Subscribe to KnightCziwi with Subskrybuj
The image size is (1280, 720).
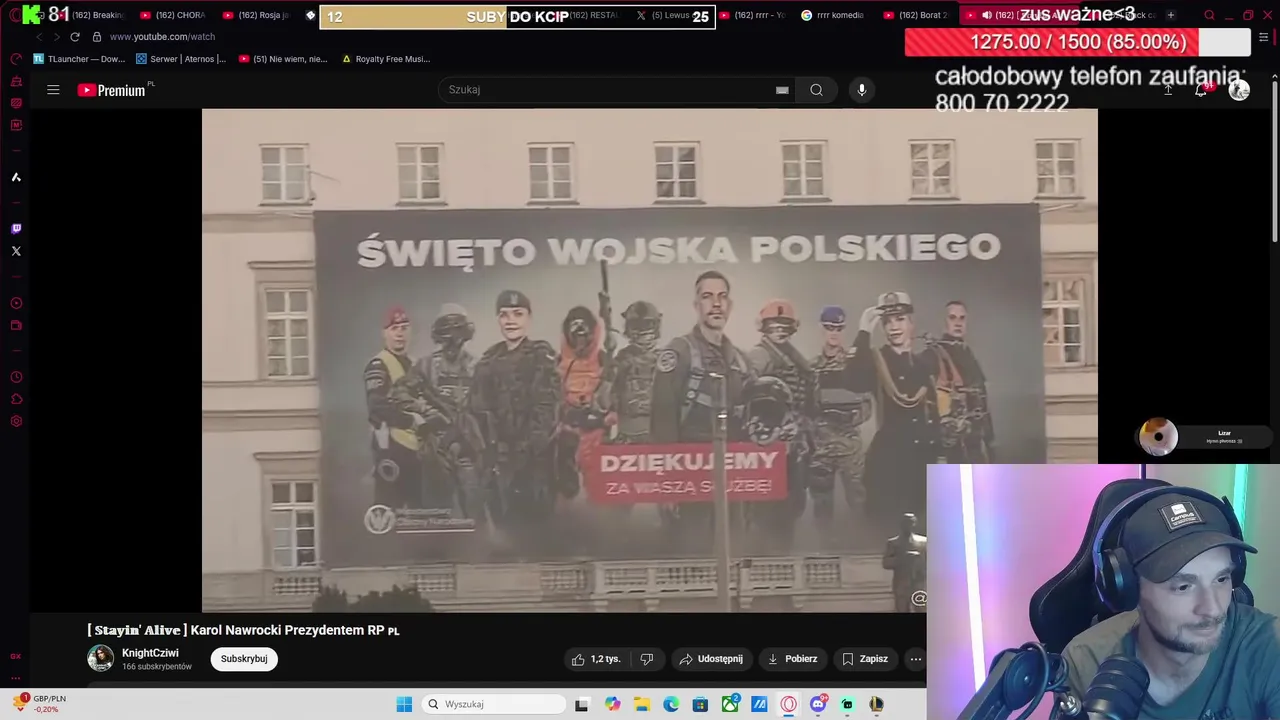pyautogui.click(x=244, y=659)
